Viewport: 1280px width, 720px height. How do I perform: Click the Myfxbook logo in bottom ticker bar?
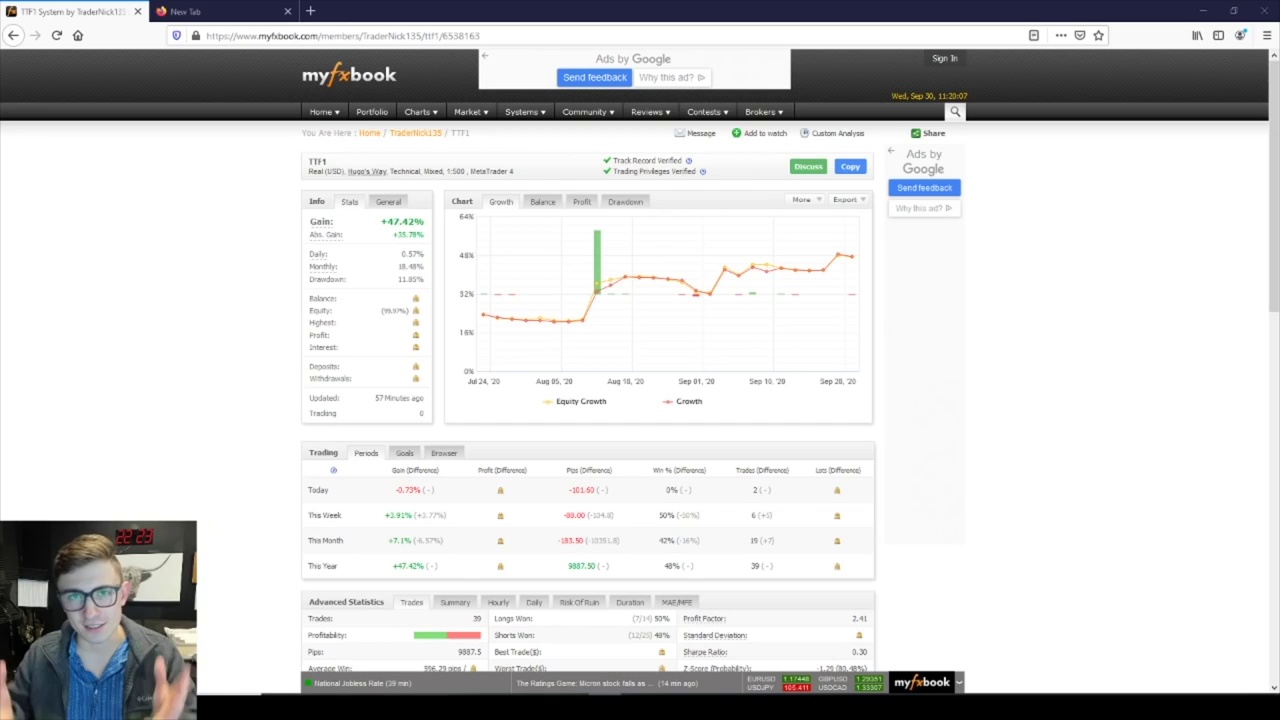click(x=921, y=682)
